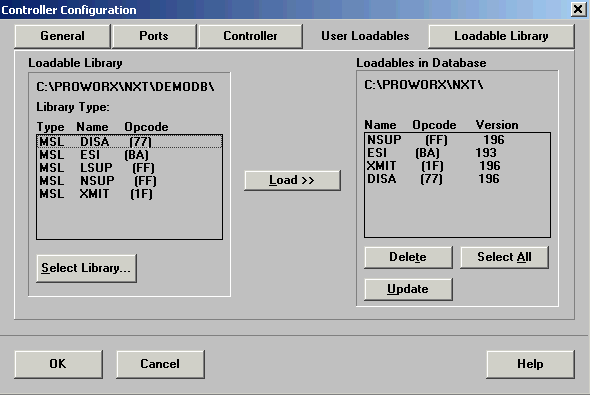590x395 pixels.
Task: Select MSL NSUP (FF) library row
Action: point(130,181)
